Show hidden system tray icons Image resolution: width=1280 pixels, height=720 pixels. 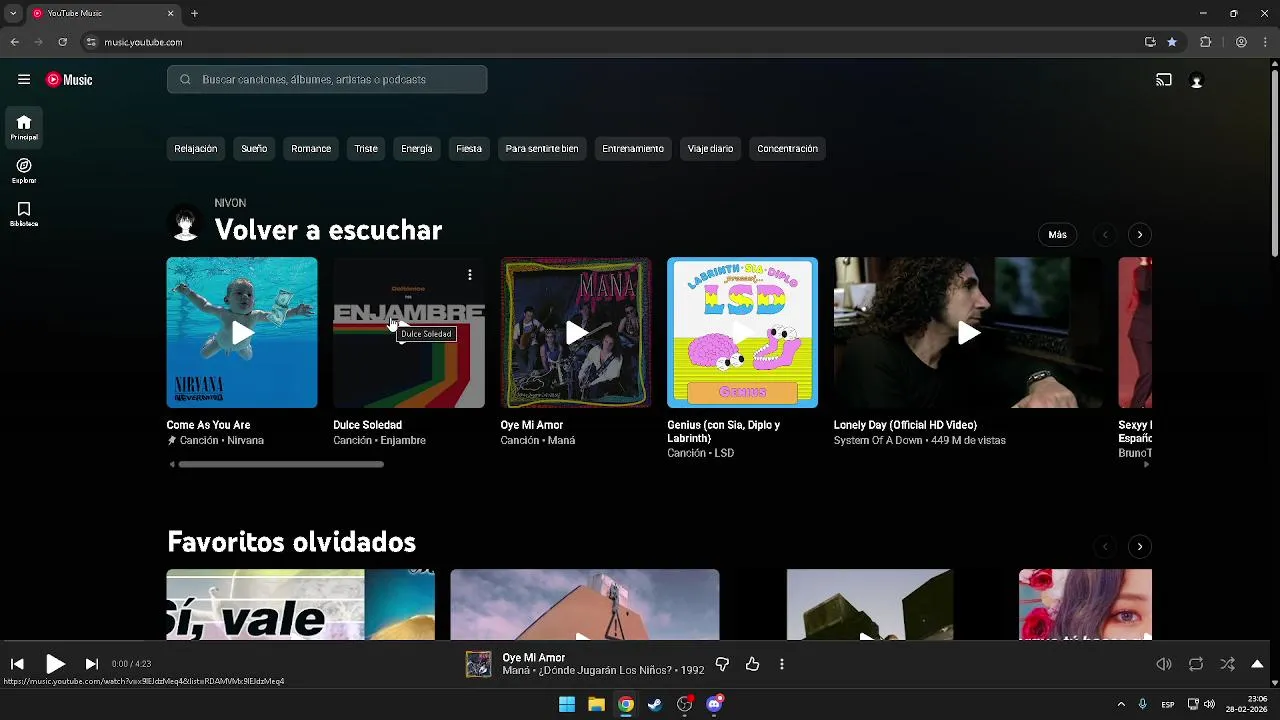click(x=1121, y=705)
